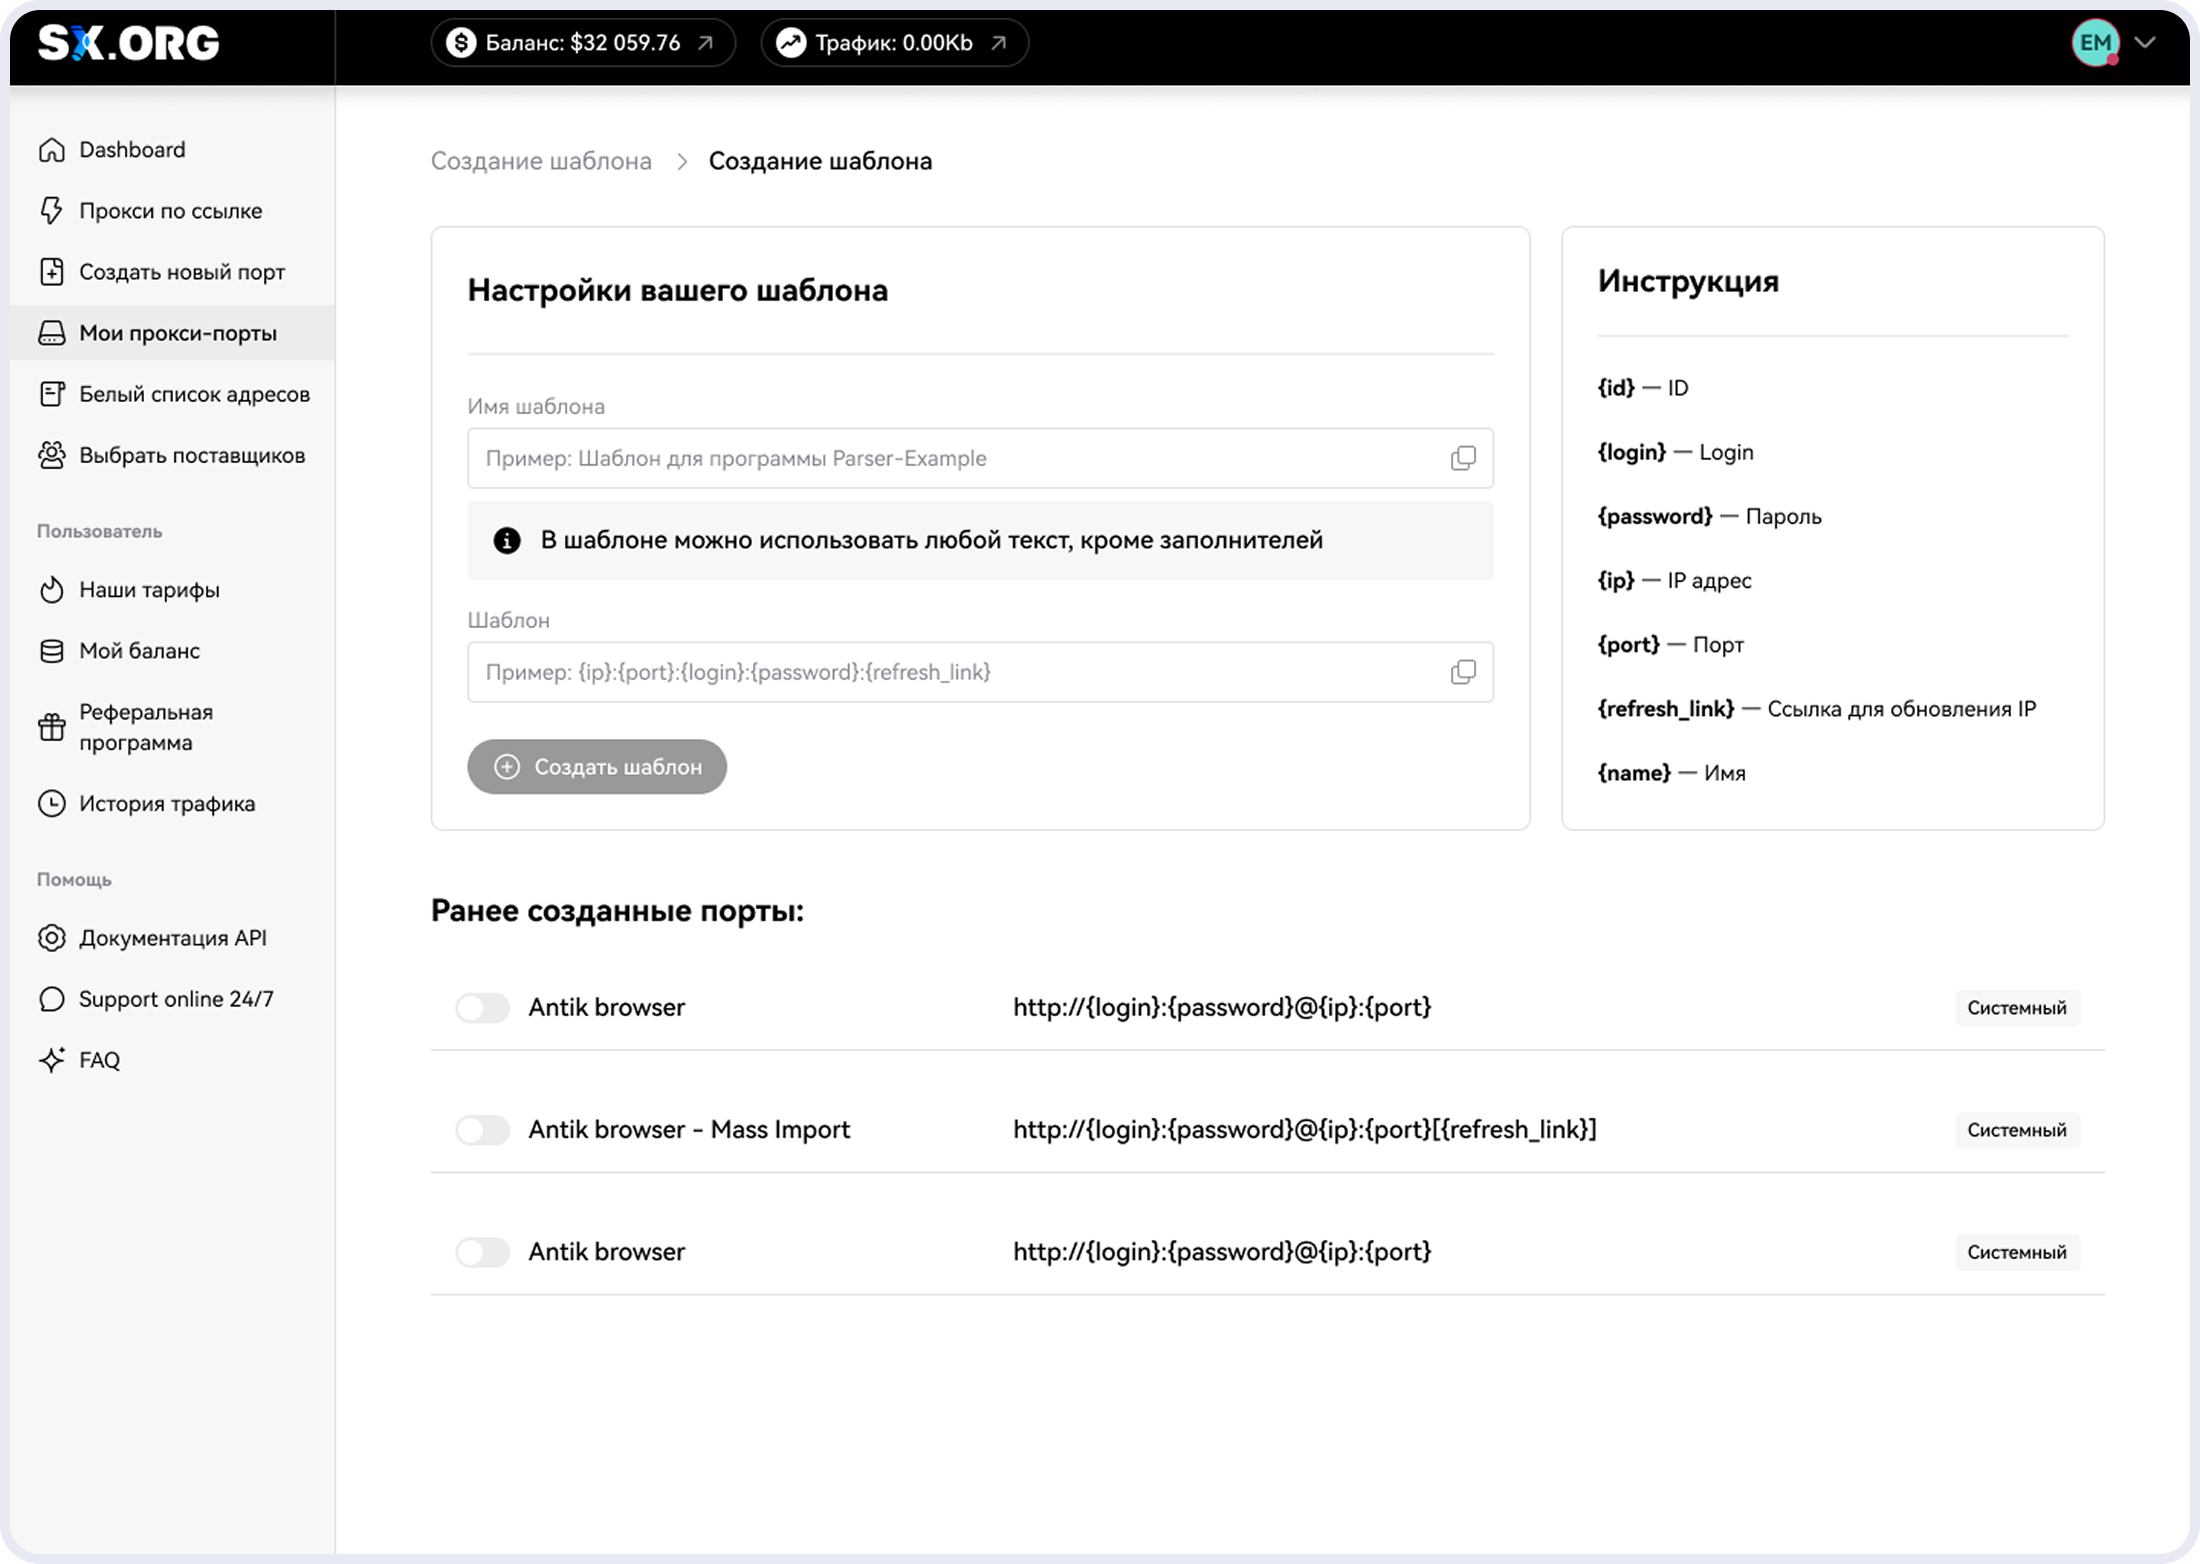Click the chat bubble icon for Support online 24/7
The width and height of the screenshot is (2200, 1564).
click(52, 999)
